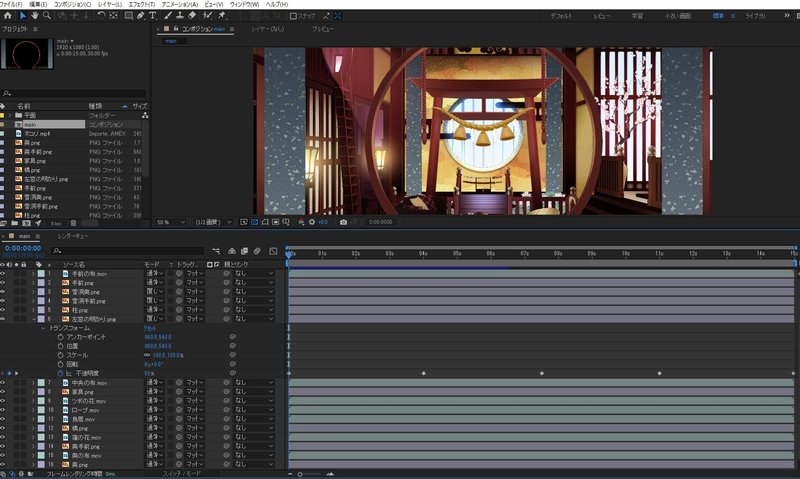Open the 編集(E) menu
Viewport: 800px width, 479px height.
(38, 4)
